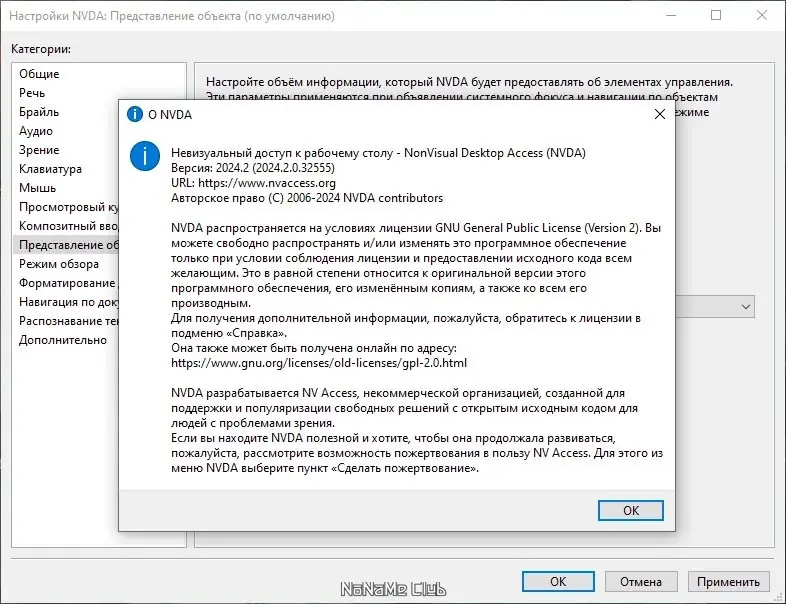Click OK in the About NVDA dialog
The height and width of the screenshot is (604, 786).
coord(631,510)
